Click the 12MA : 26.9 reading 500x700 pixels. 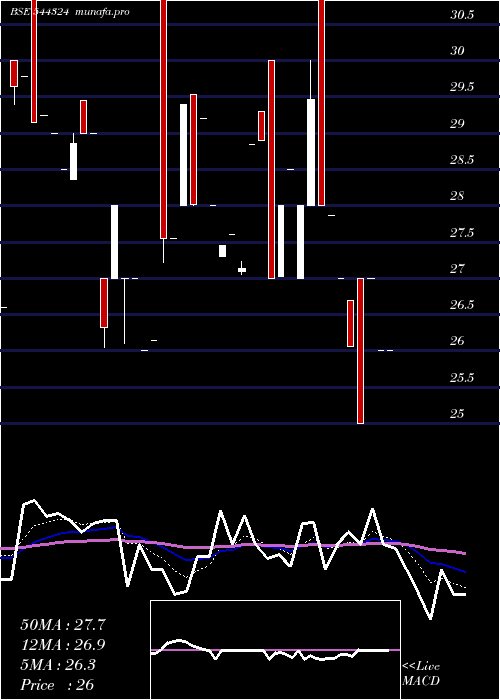[x=63, y=645]
